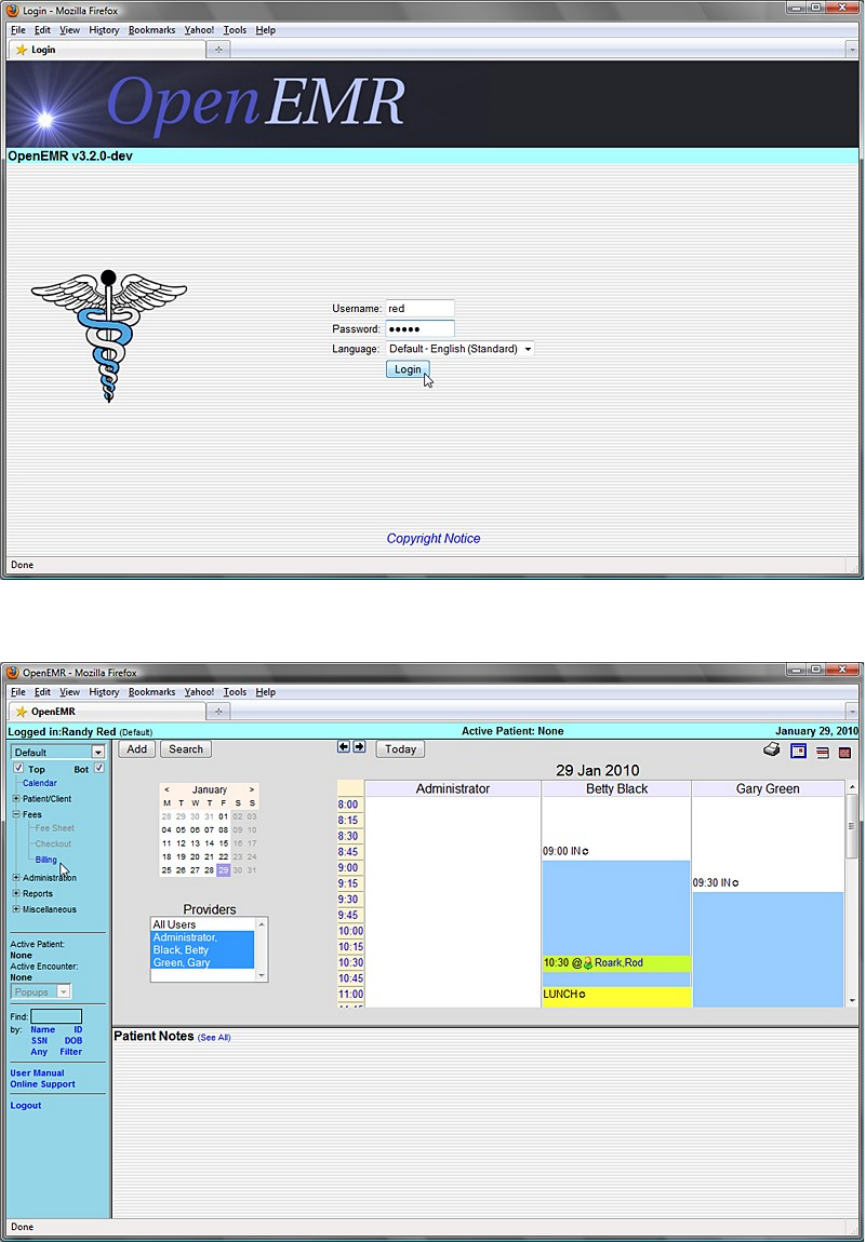This screenshot has width=865, height=1242.
Task: Click the Add appointment button
Action: (136, 749)
